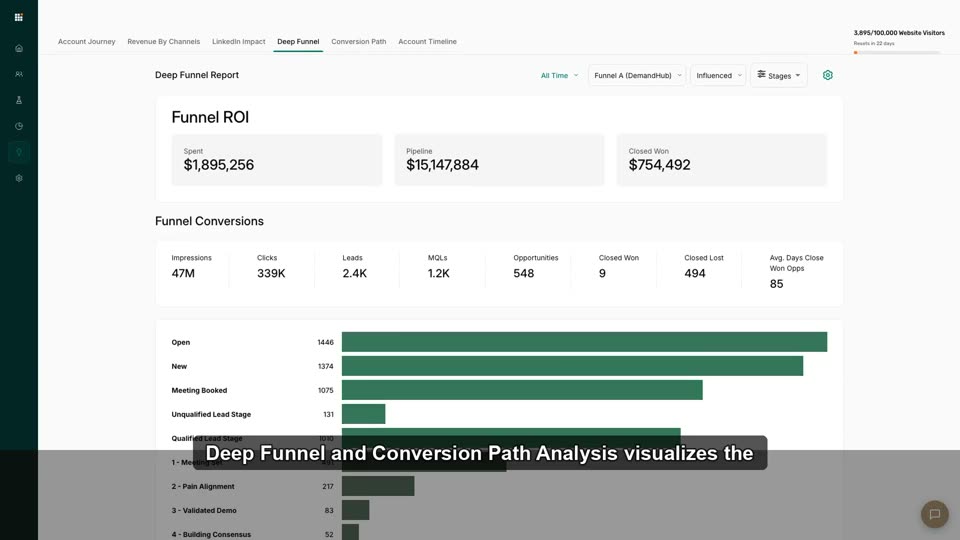Select the highlighted location pin sidebar icon

coord(19,152)
